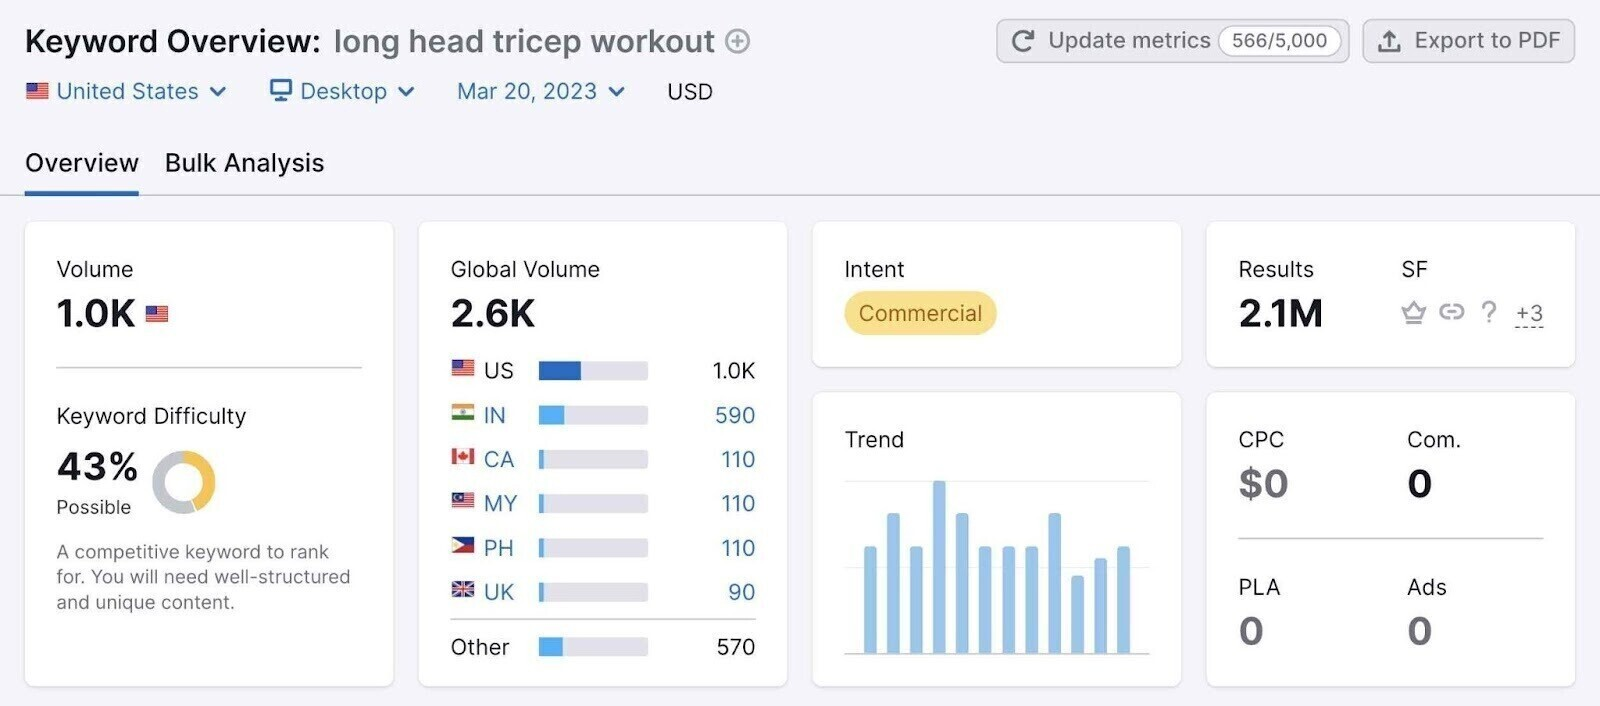
Task: Click the Keyword Difficulty donut chart
Action: pyautogui.click(x=184, y=481)
